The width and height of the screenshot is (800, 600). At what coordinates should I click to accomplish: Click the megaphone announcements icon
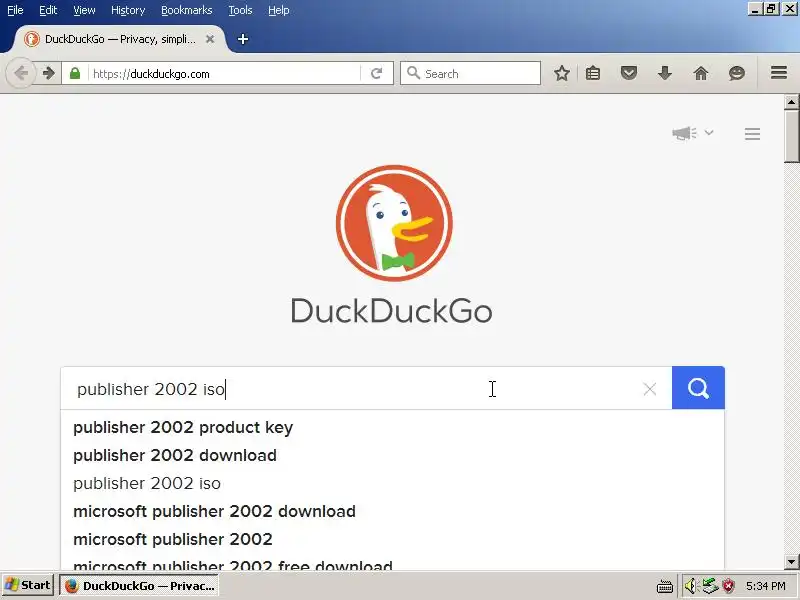point(684,133)
